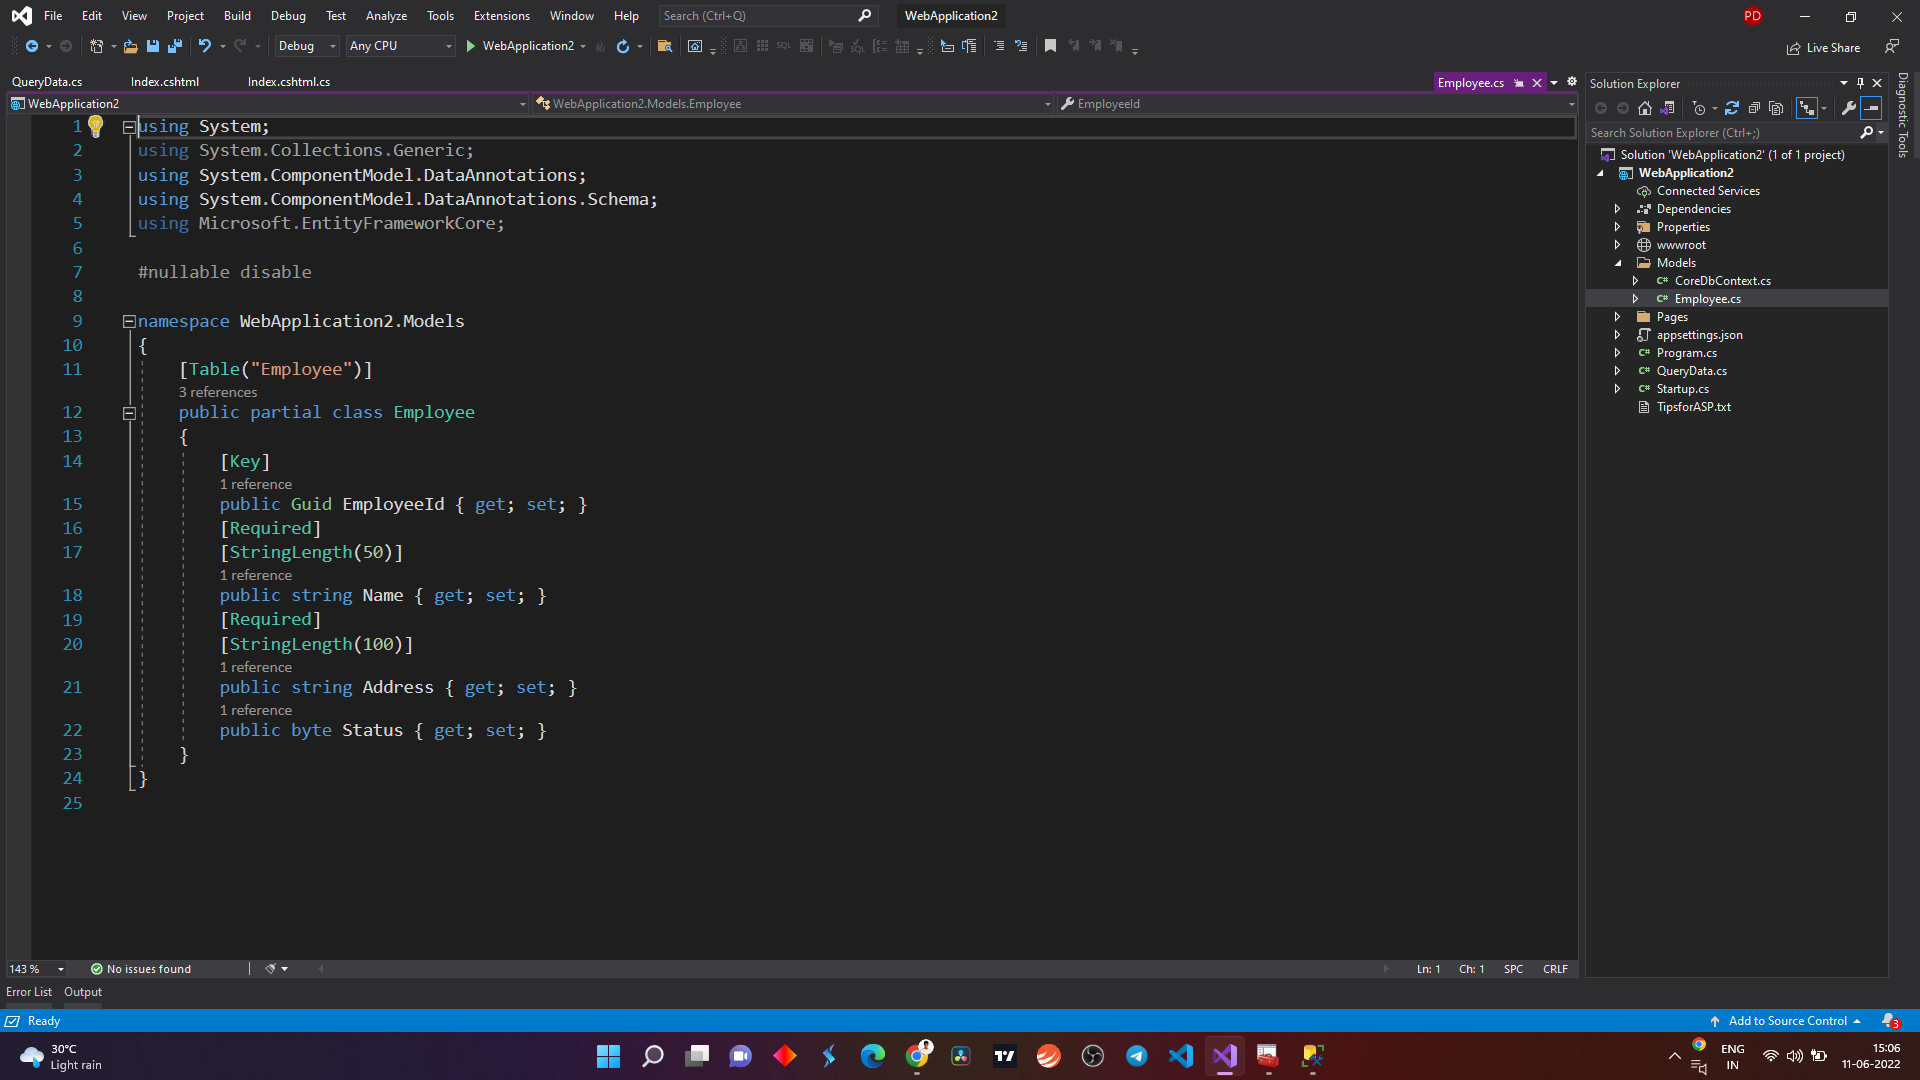Toggle file nesting in Solution Explorer

(x=1806, y=108)
